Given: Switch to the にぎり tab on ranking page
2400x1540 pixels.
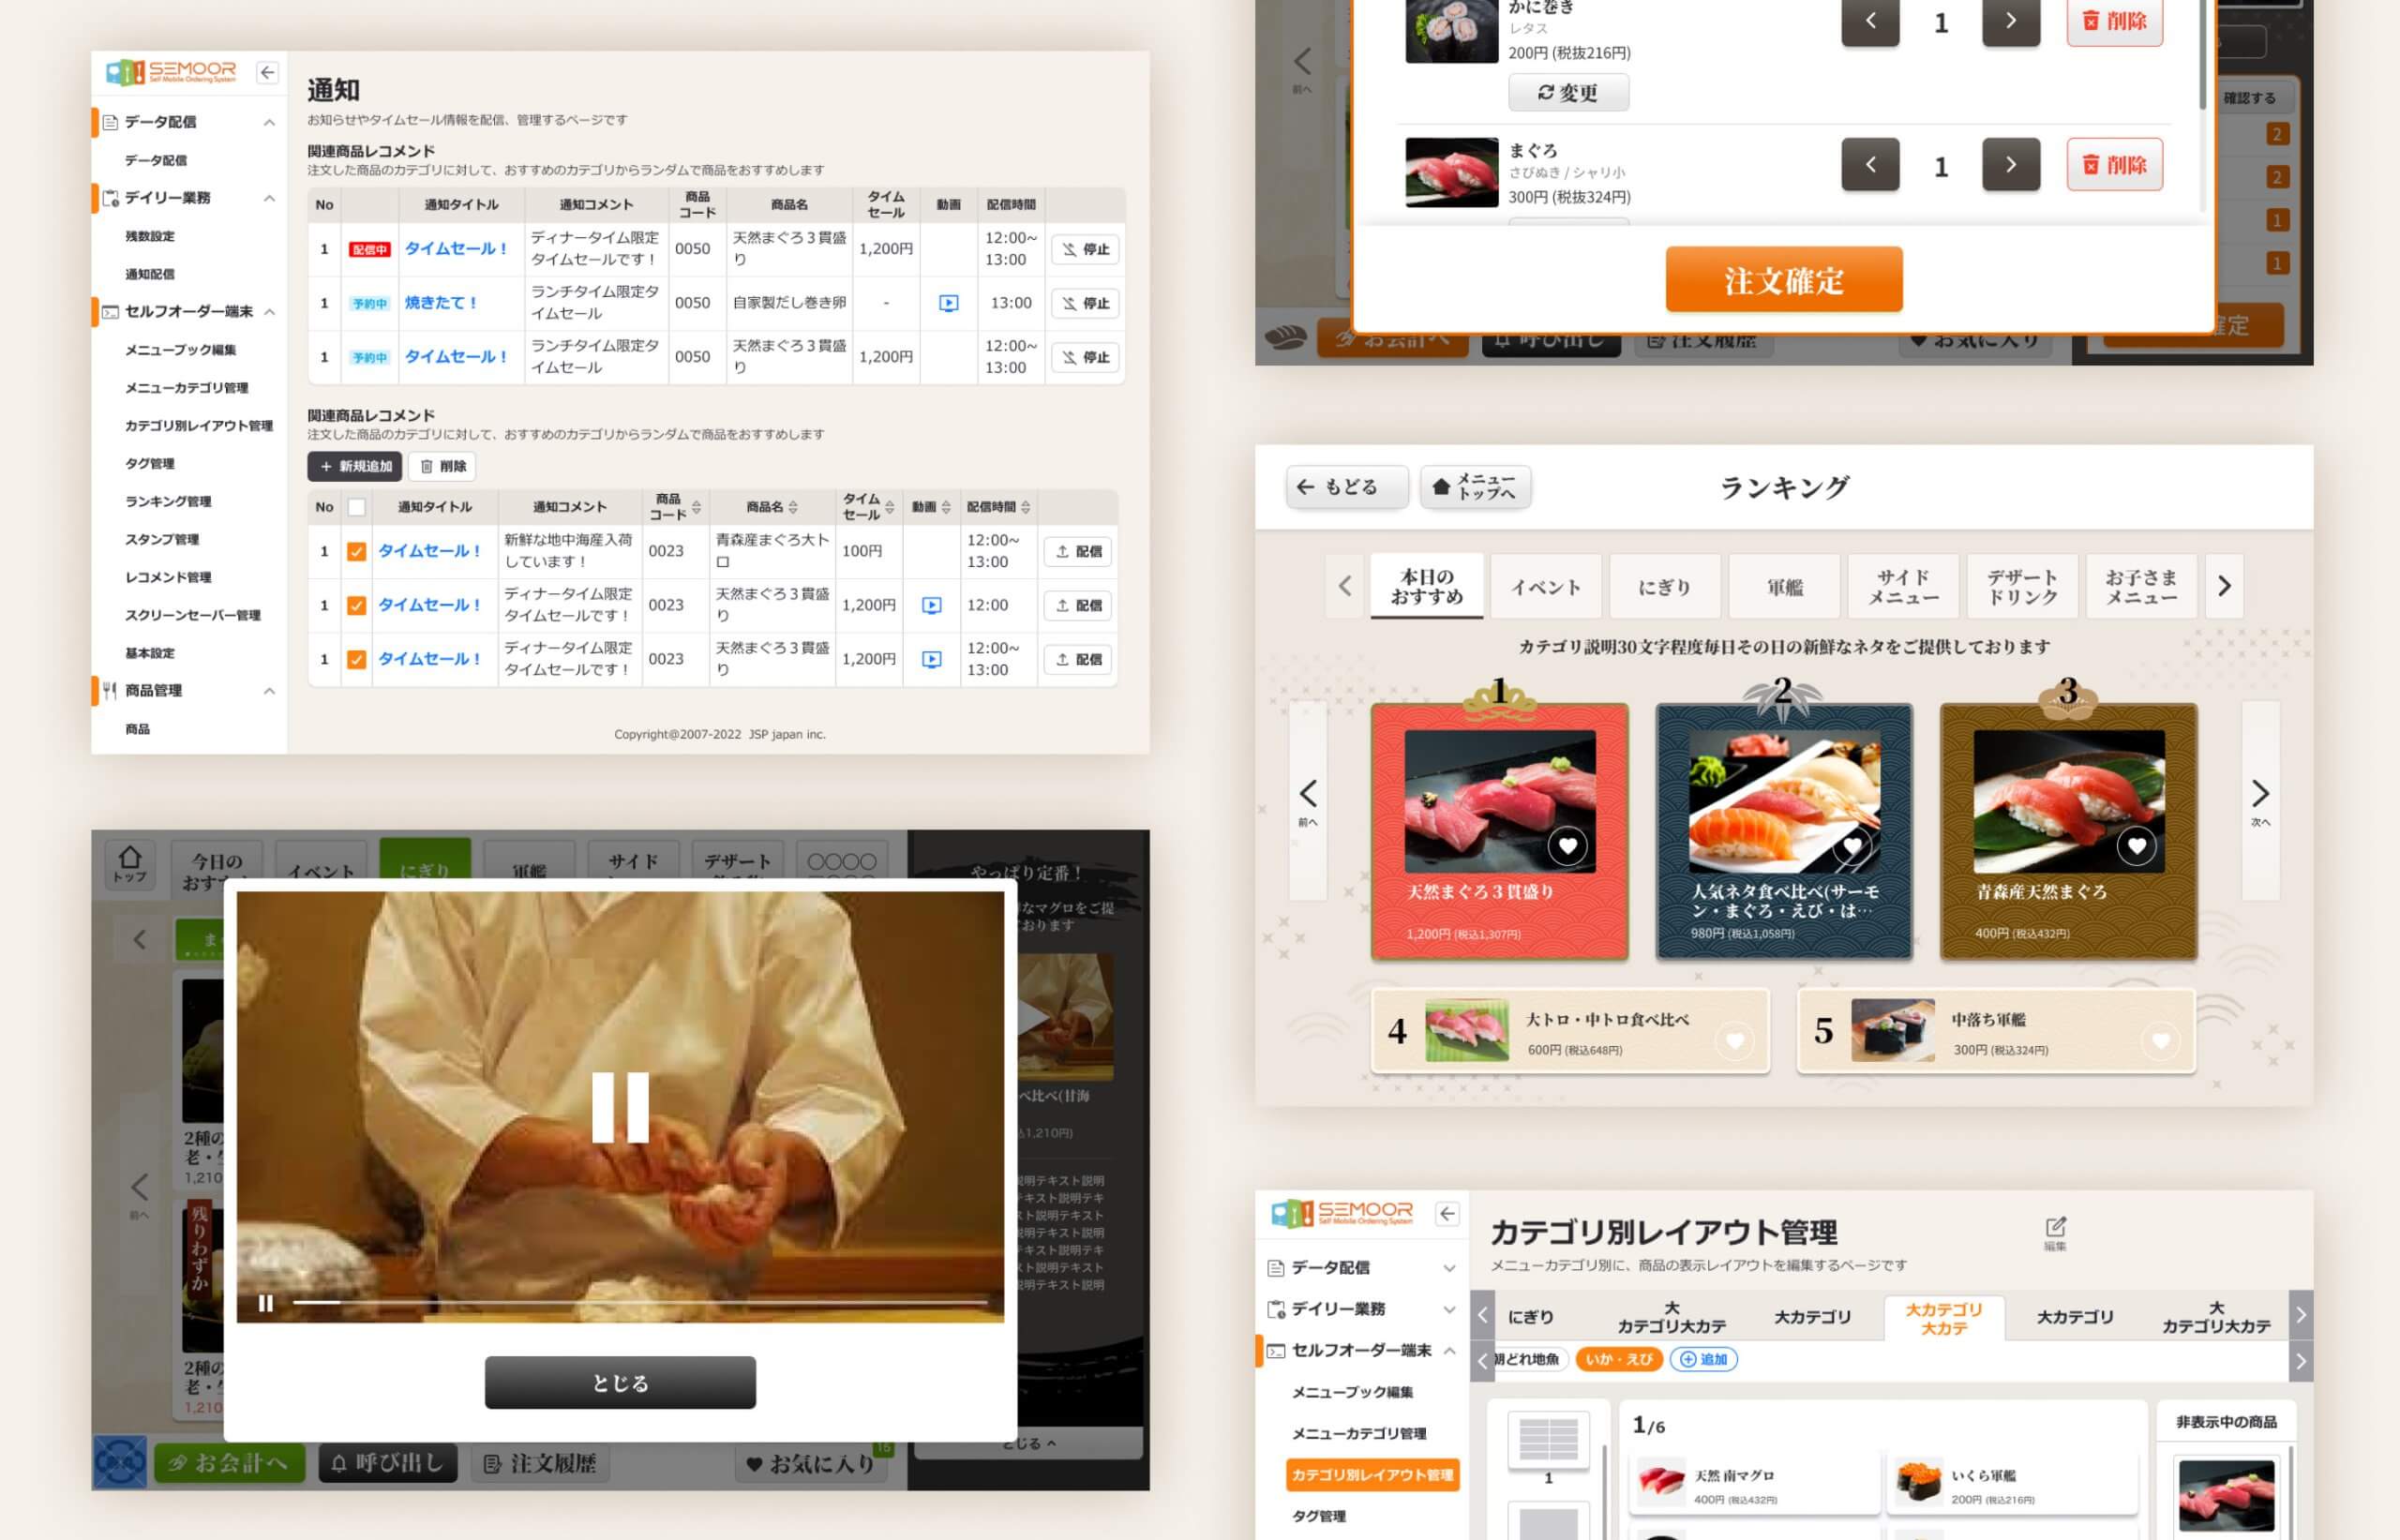Looking at the screenshot, I should coord(1663,586).
